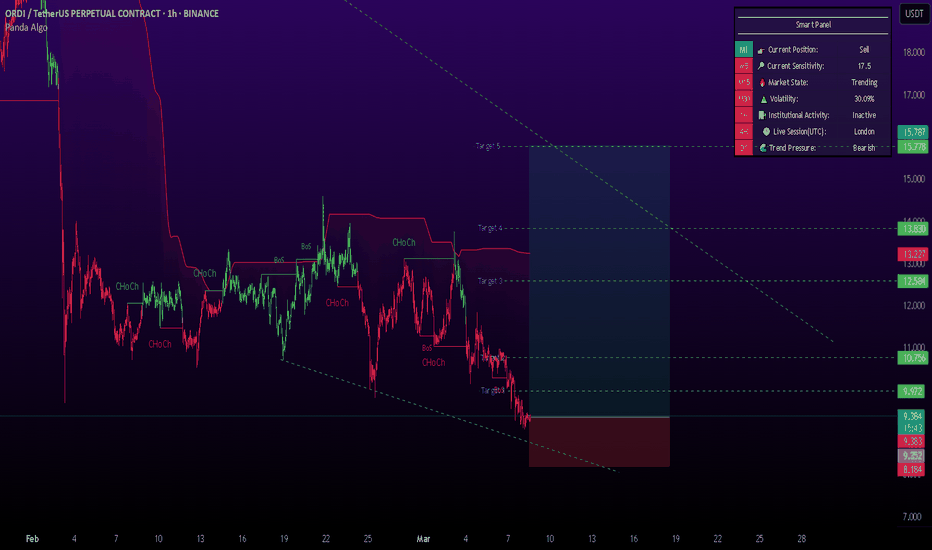Click the 7.000 price axis label
The image size is (932, 550).
tap(912, 517)
